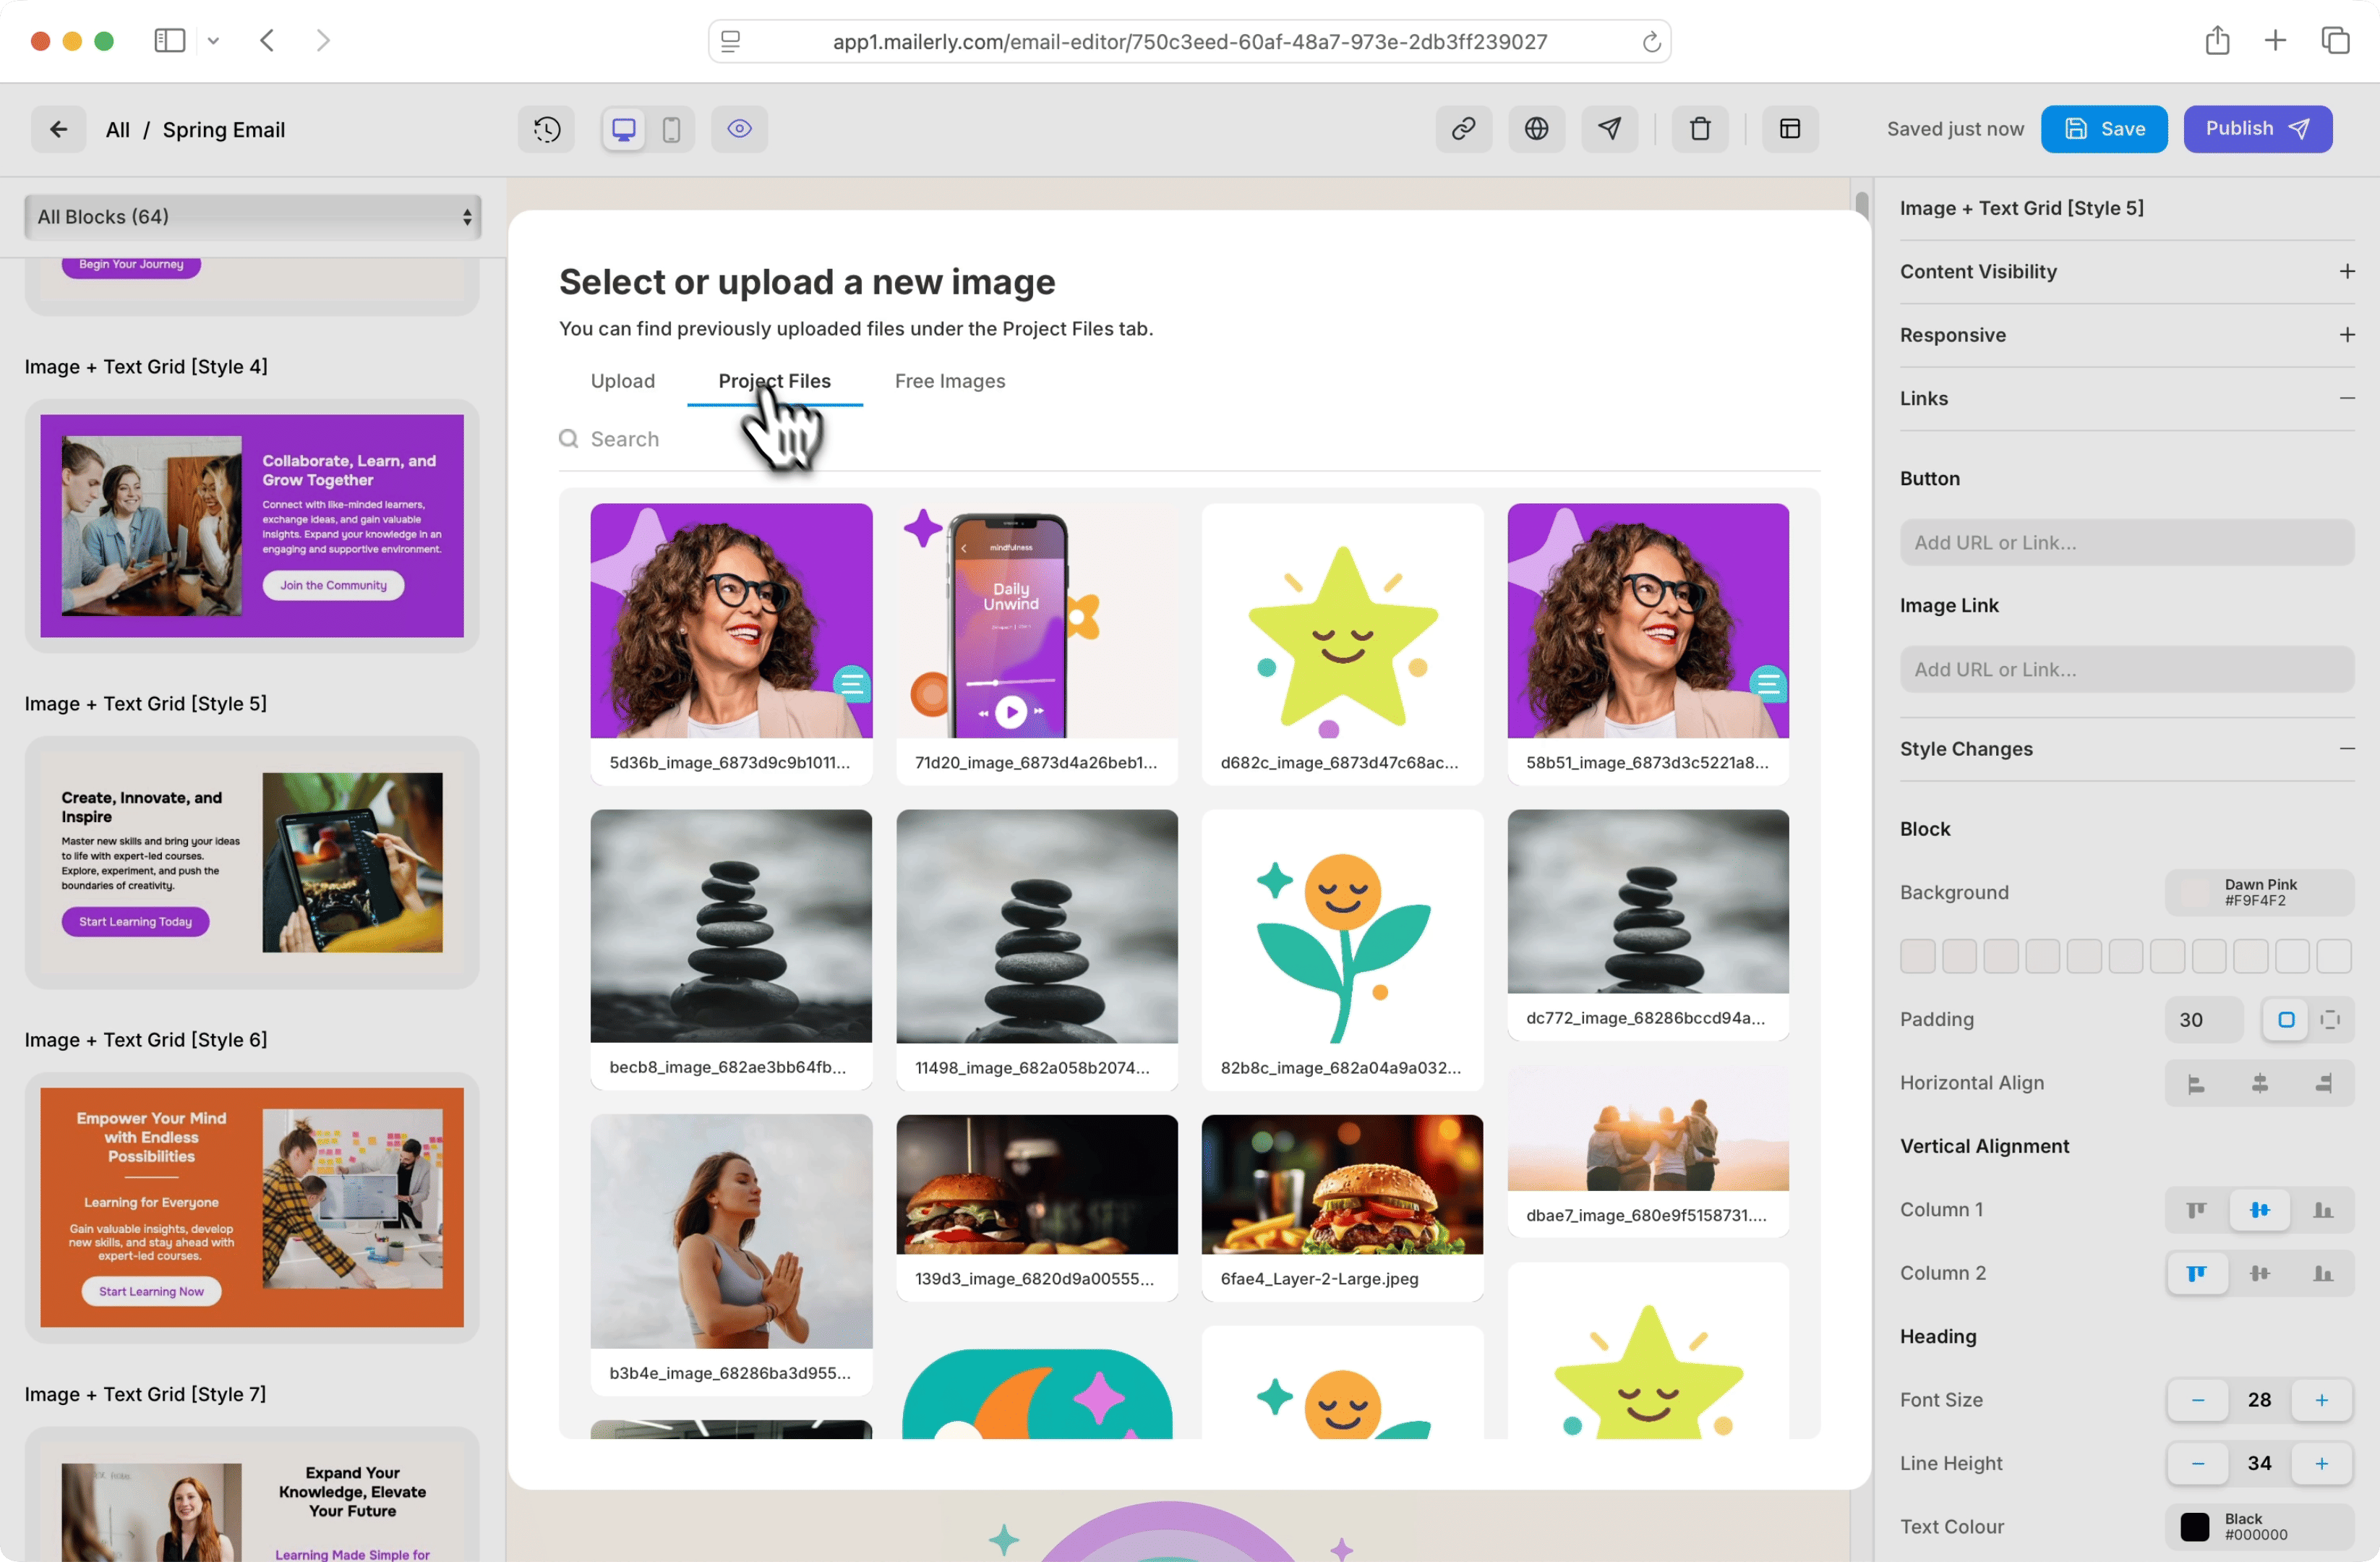Open a new browser tab
Viewport: 2380px width, 1562px height.
pos(2275,41)
